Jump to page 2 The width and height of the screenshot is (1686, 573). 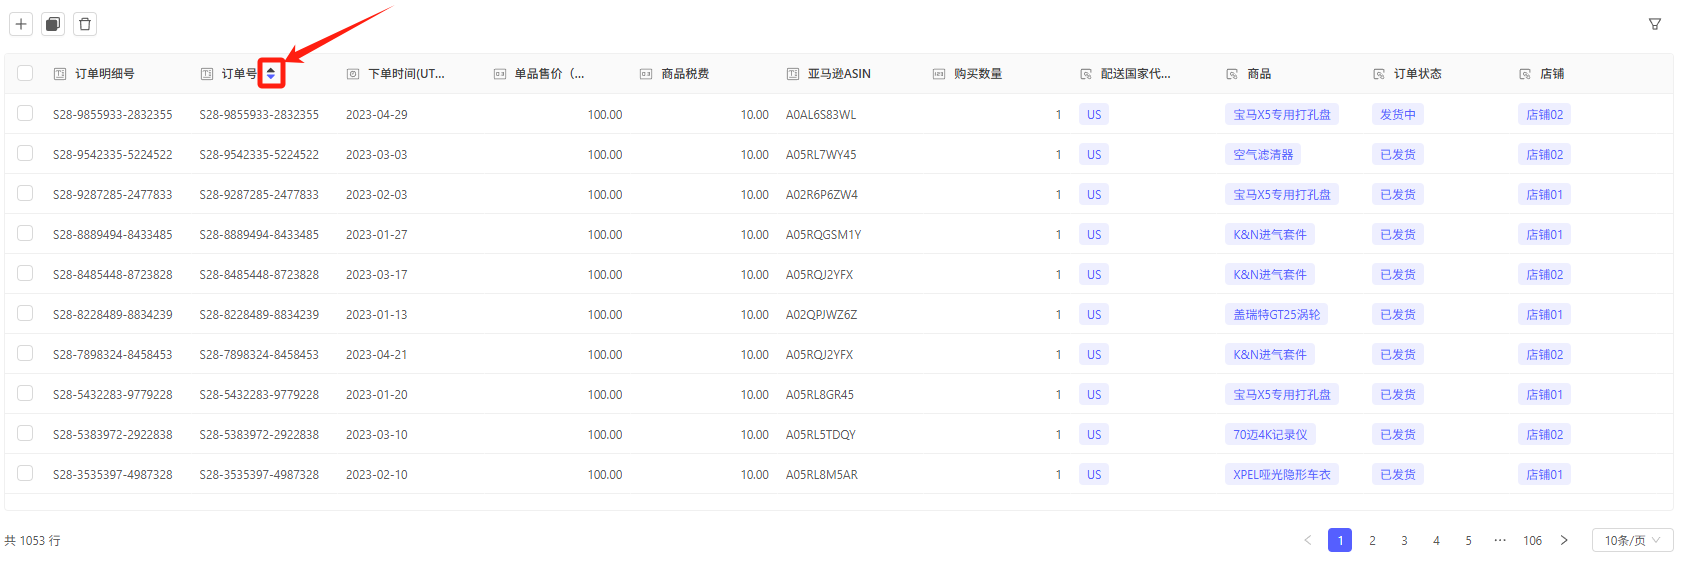tap(1372, 540)
